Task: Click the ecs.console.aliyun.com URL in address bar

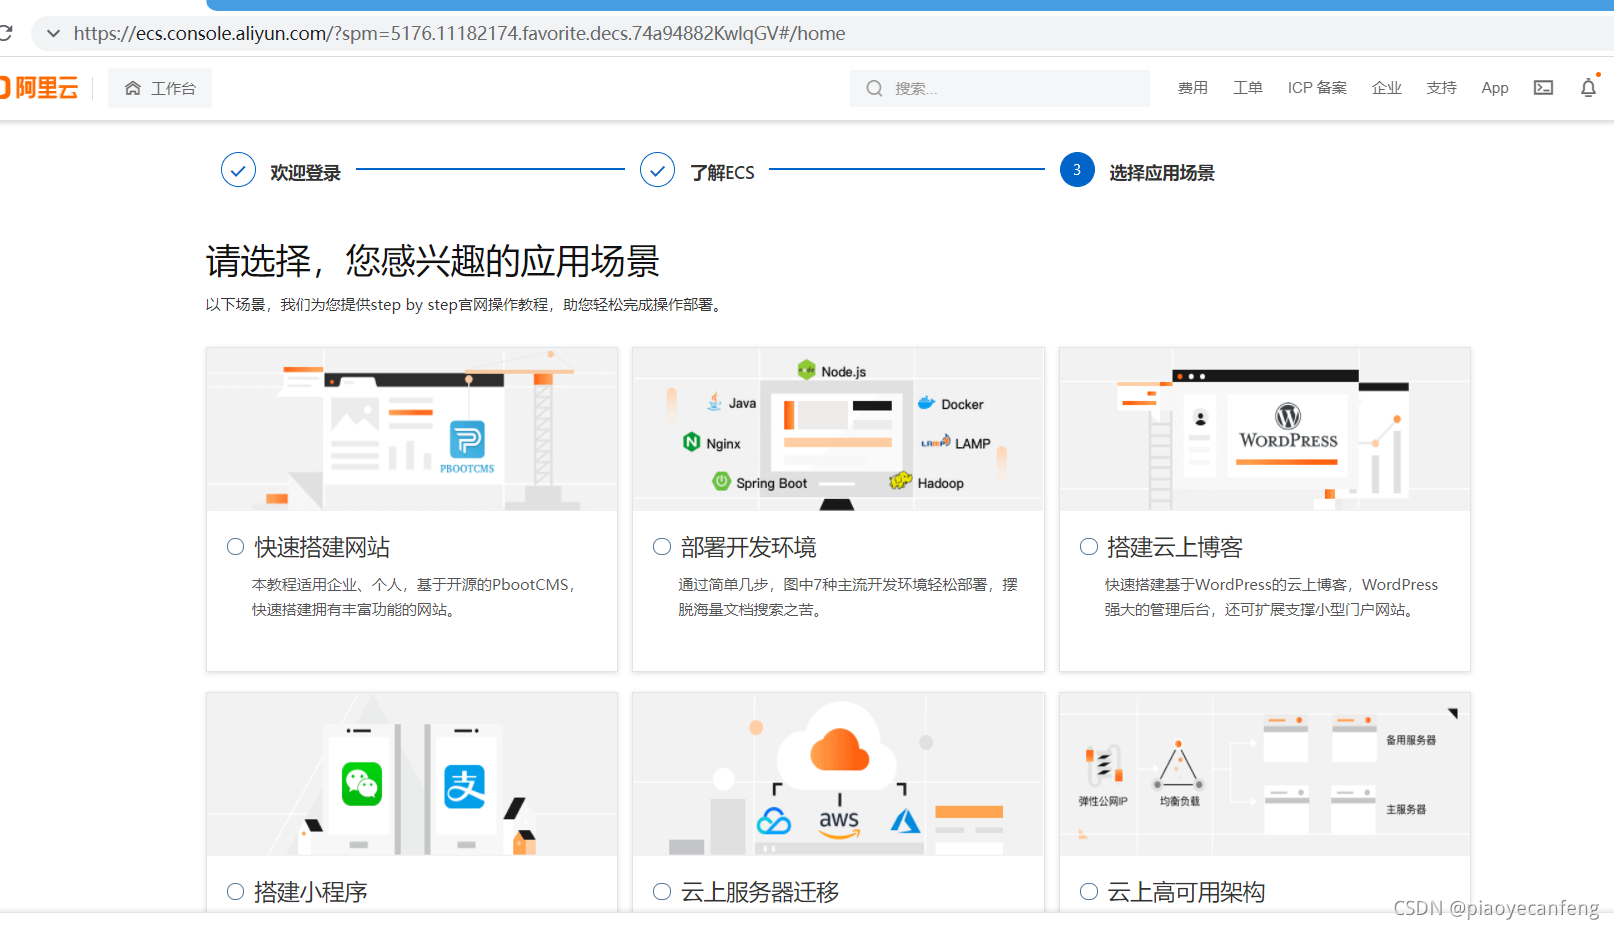Action: 459,33
